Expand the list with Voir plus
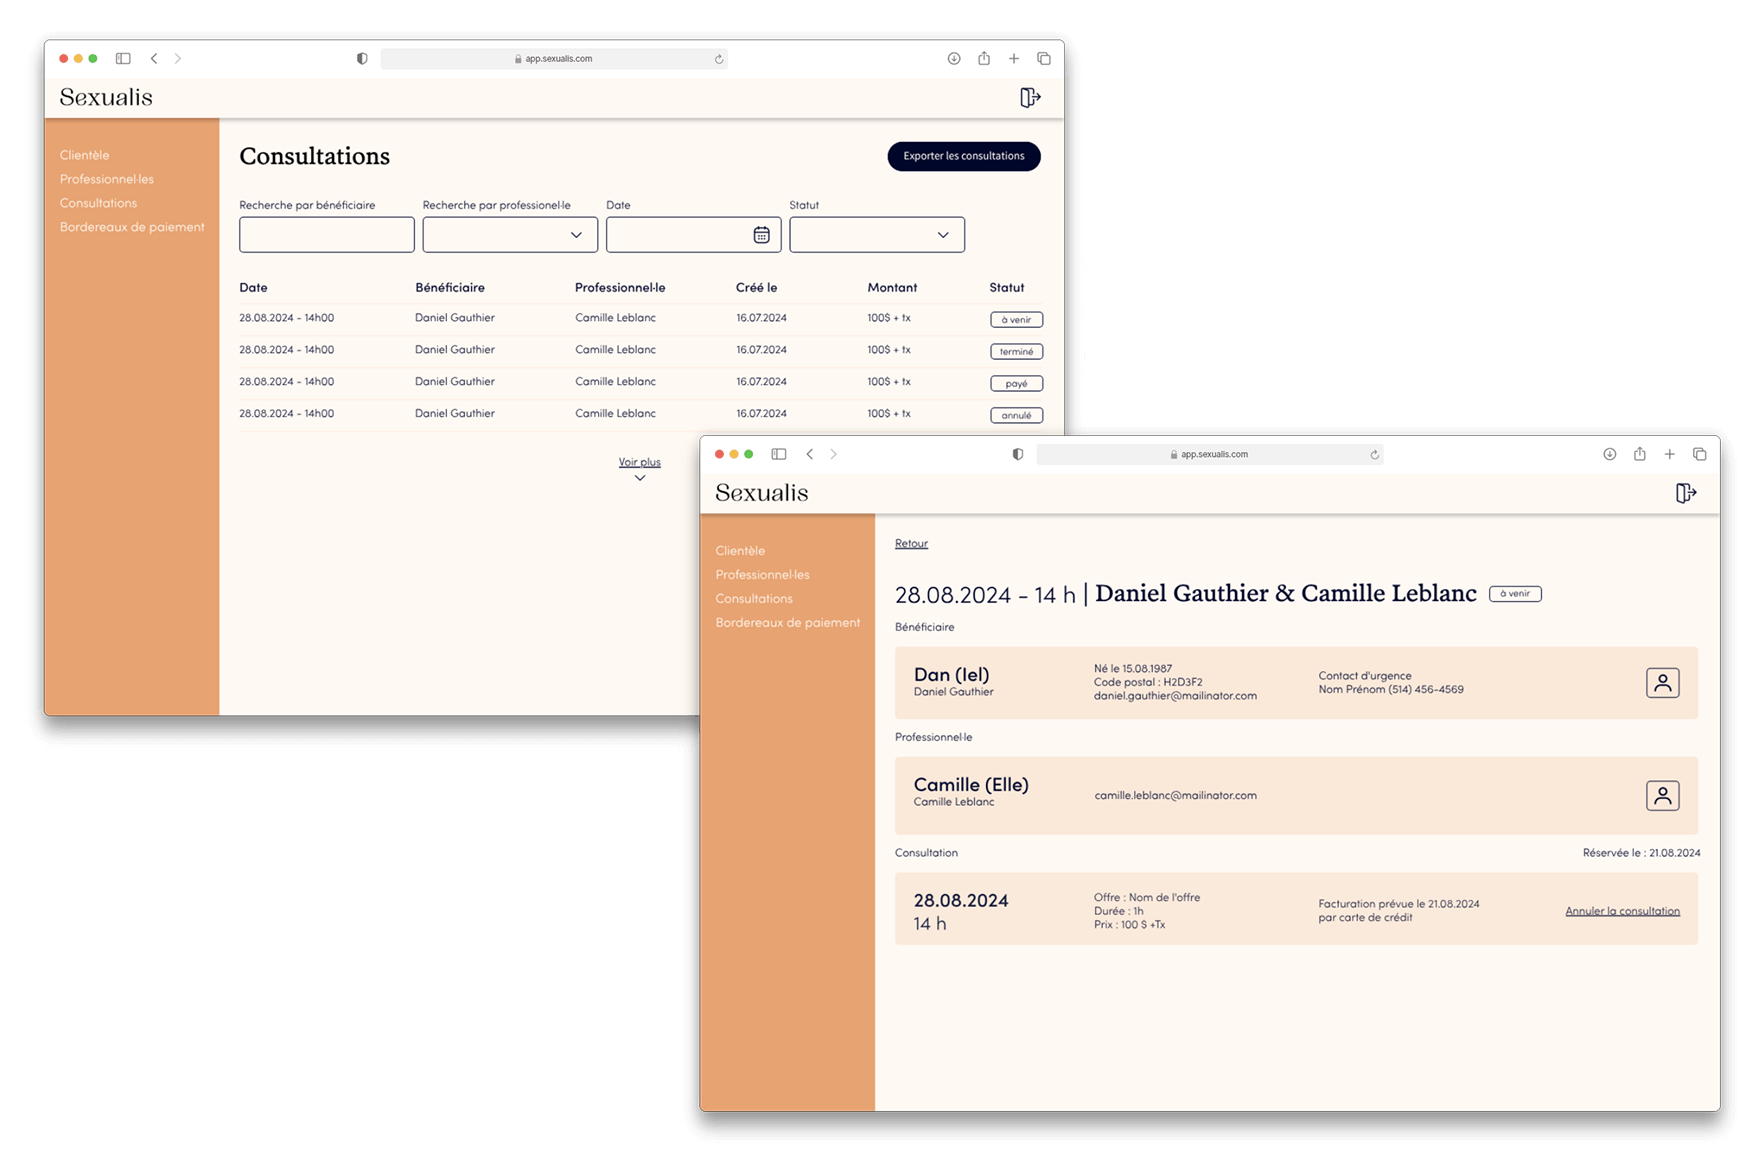The height and width of the screenshot is (1157, 1756). [x=639, y=463]
